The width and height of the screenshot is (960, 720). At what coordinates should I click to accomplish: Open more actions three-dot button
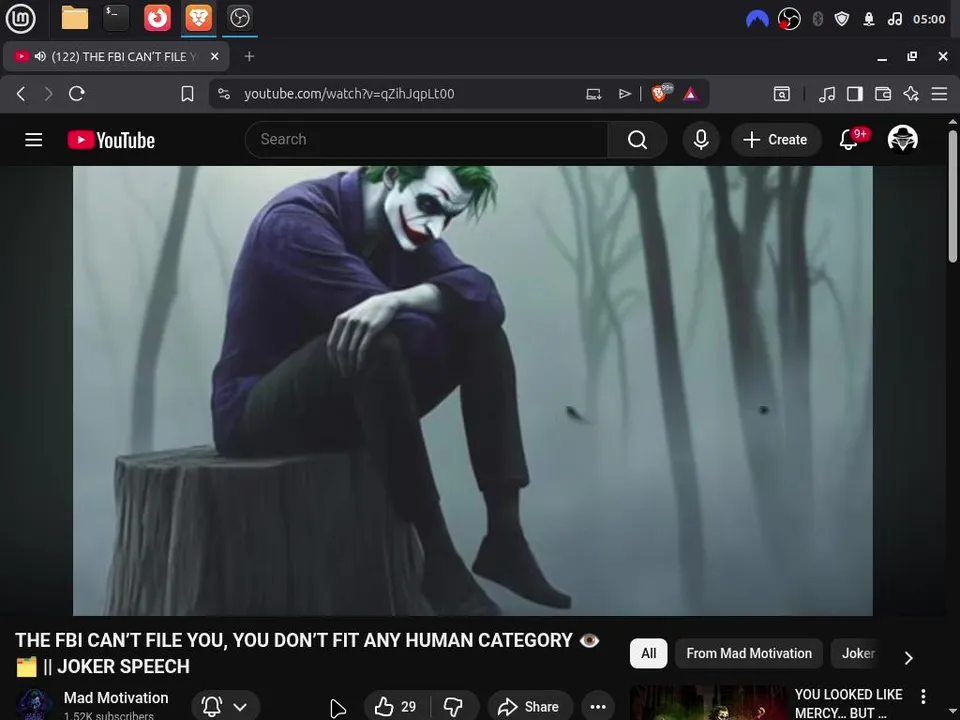point(598,707)
